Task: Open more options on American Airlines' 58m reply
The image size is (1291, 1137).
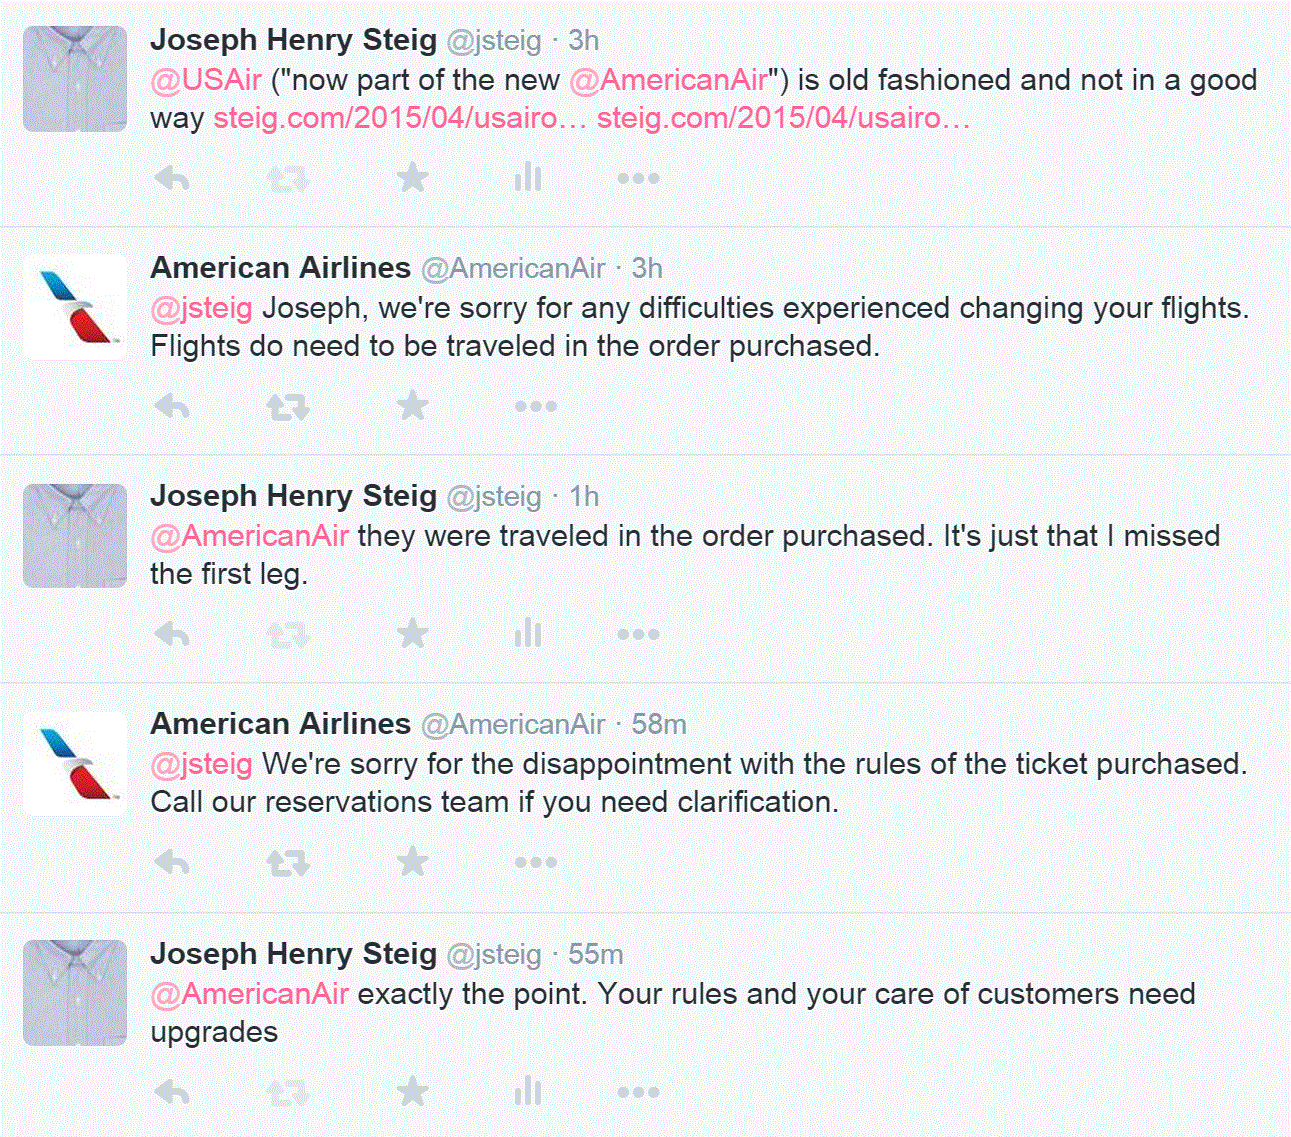Action: 536,863
